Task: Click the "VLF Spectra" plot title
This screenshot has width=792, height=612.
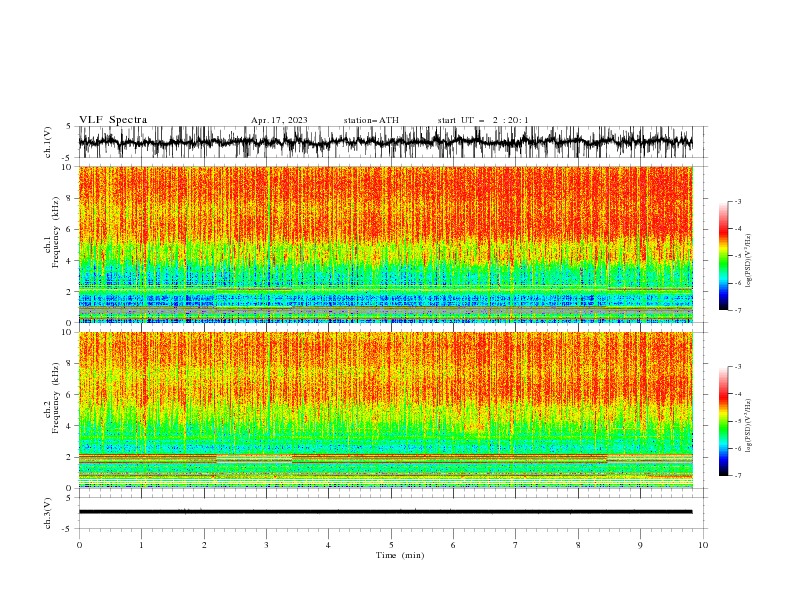Action: tap(113, 120)
